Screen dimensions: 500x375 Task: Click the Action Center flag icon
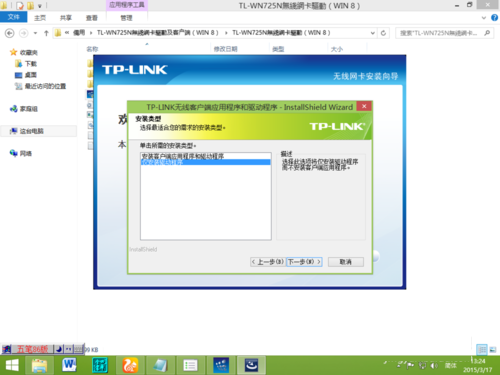pos(410,366)
